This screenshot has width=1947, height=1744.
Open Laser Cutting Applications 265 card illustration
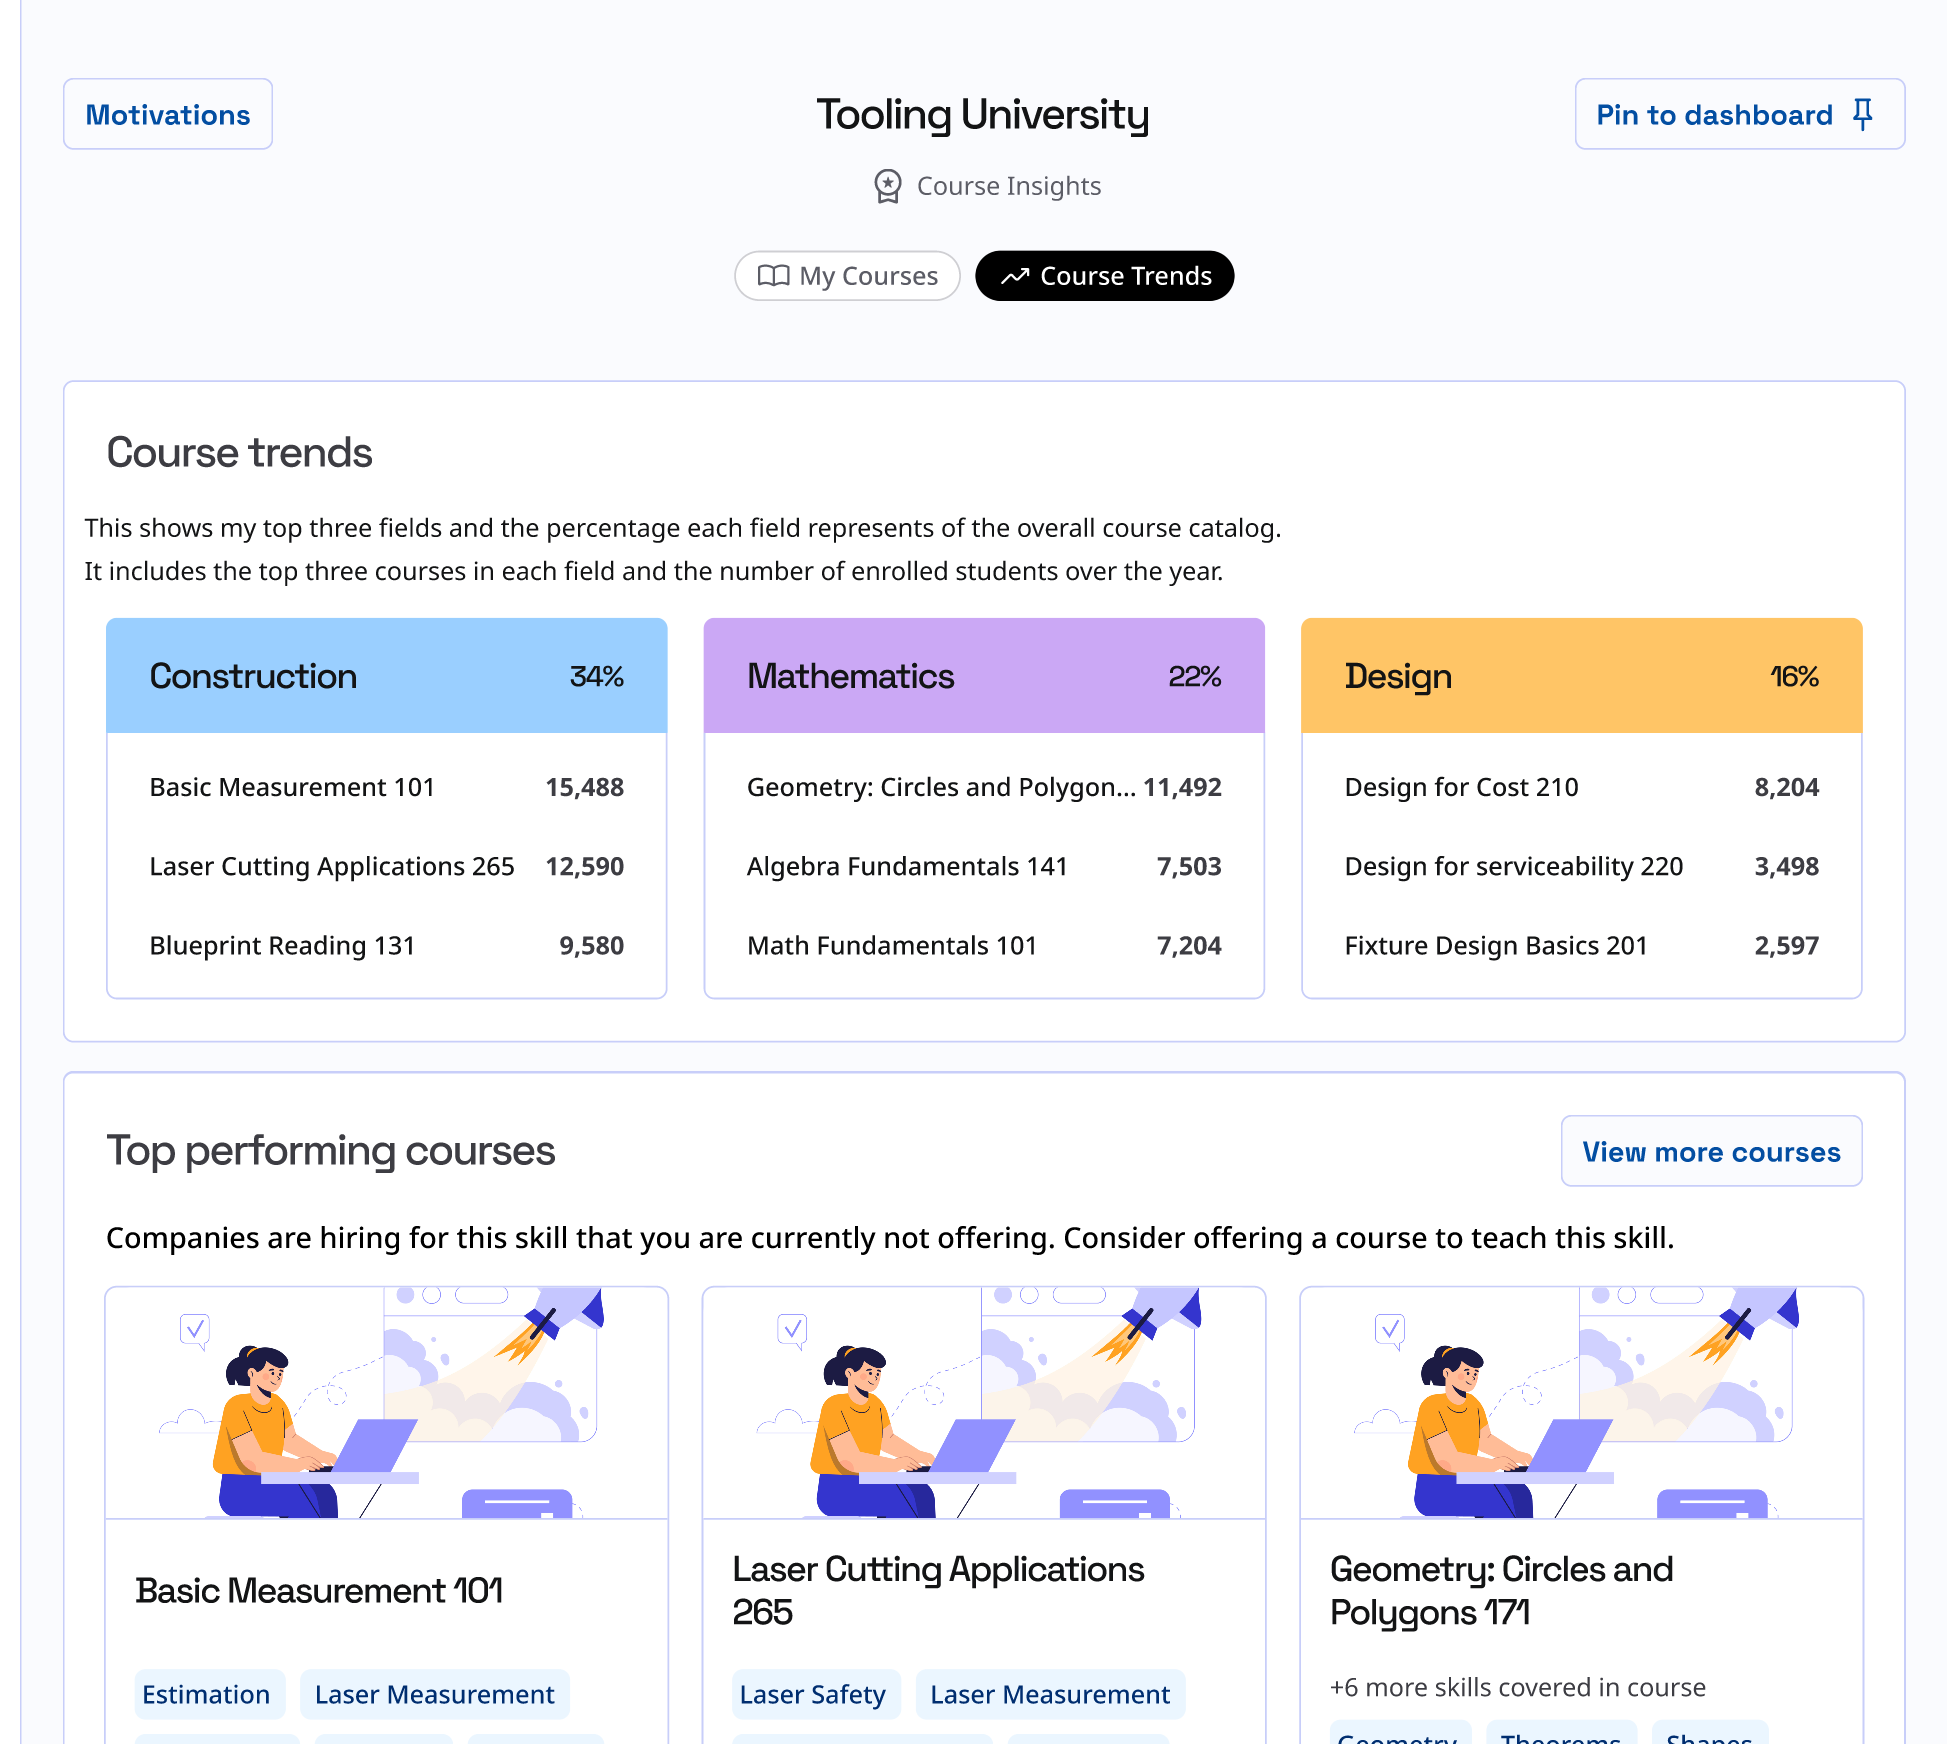pyautogui.click(x=984, y=1402)
